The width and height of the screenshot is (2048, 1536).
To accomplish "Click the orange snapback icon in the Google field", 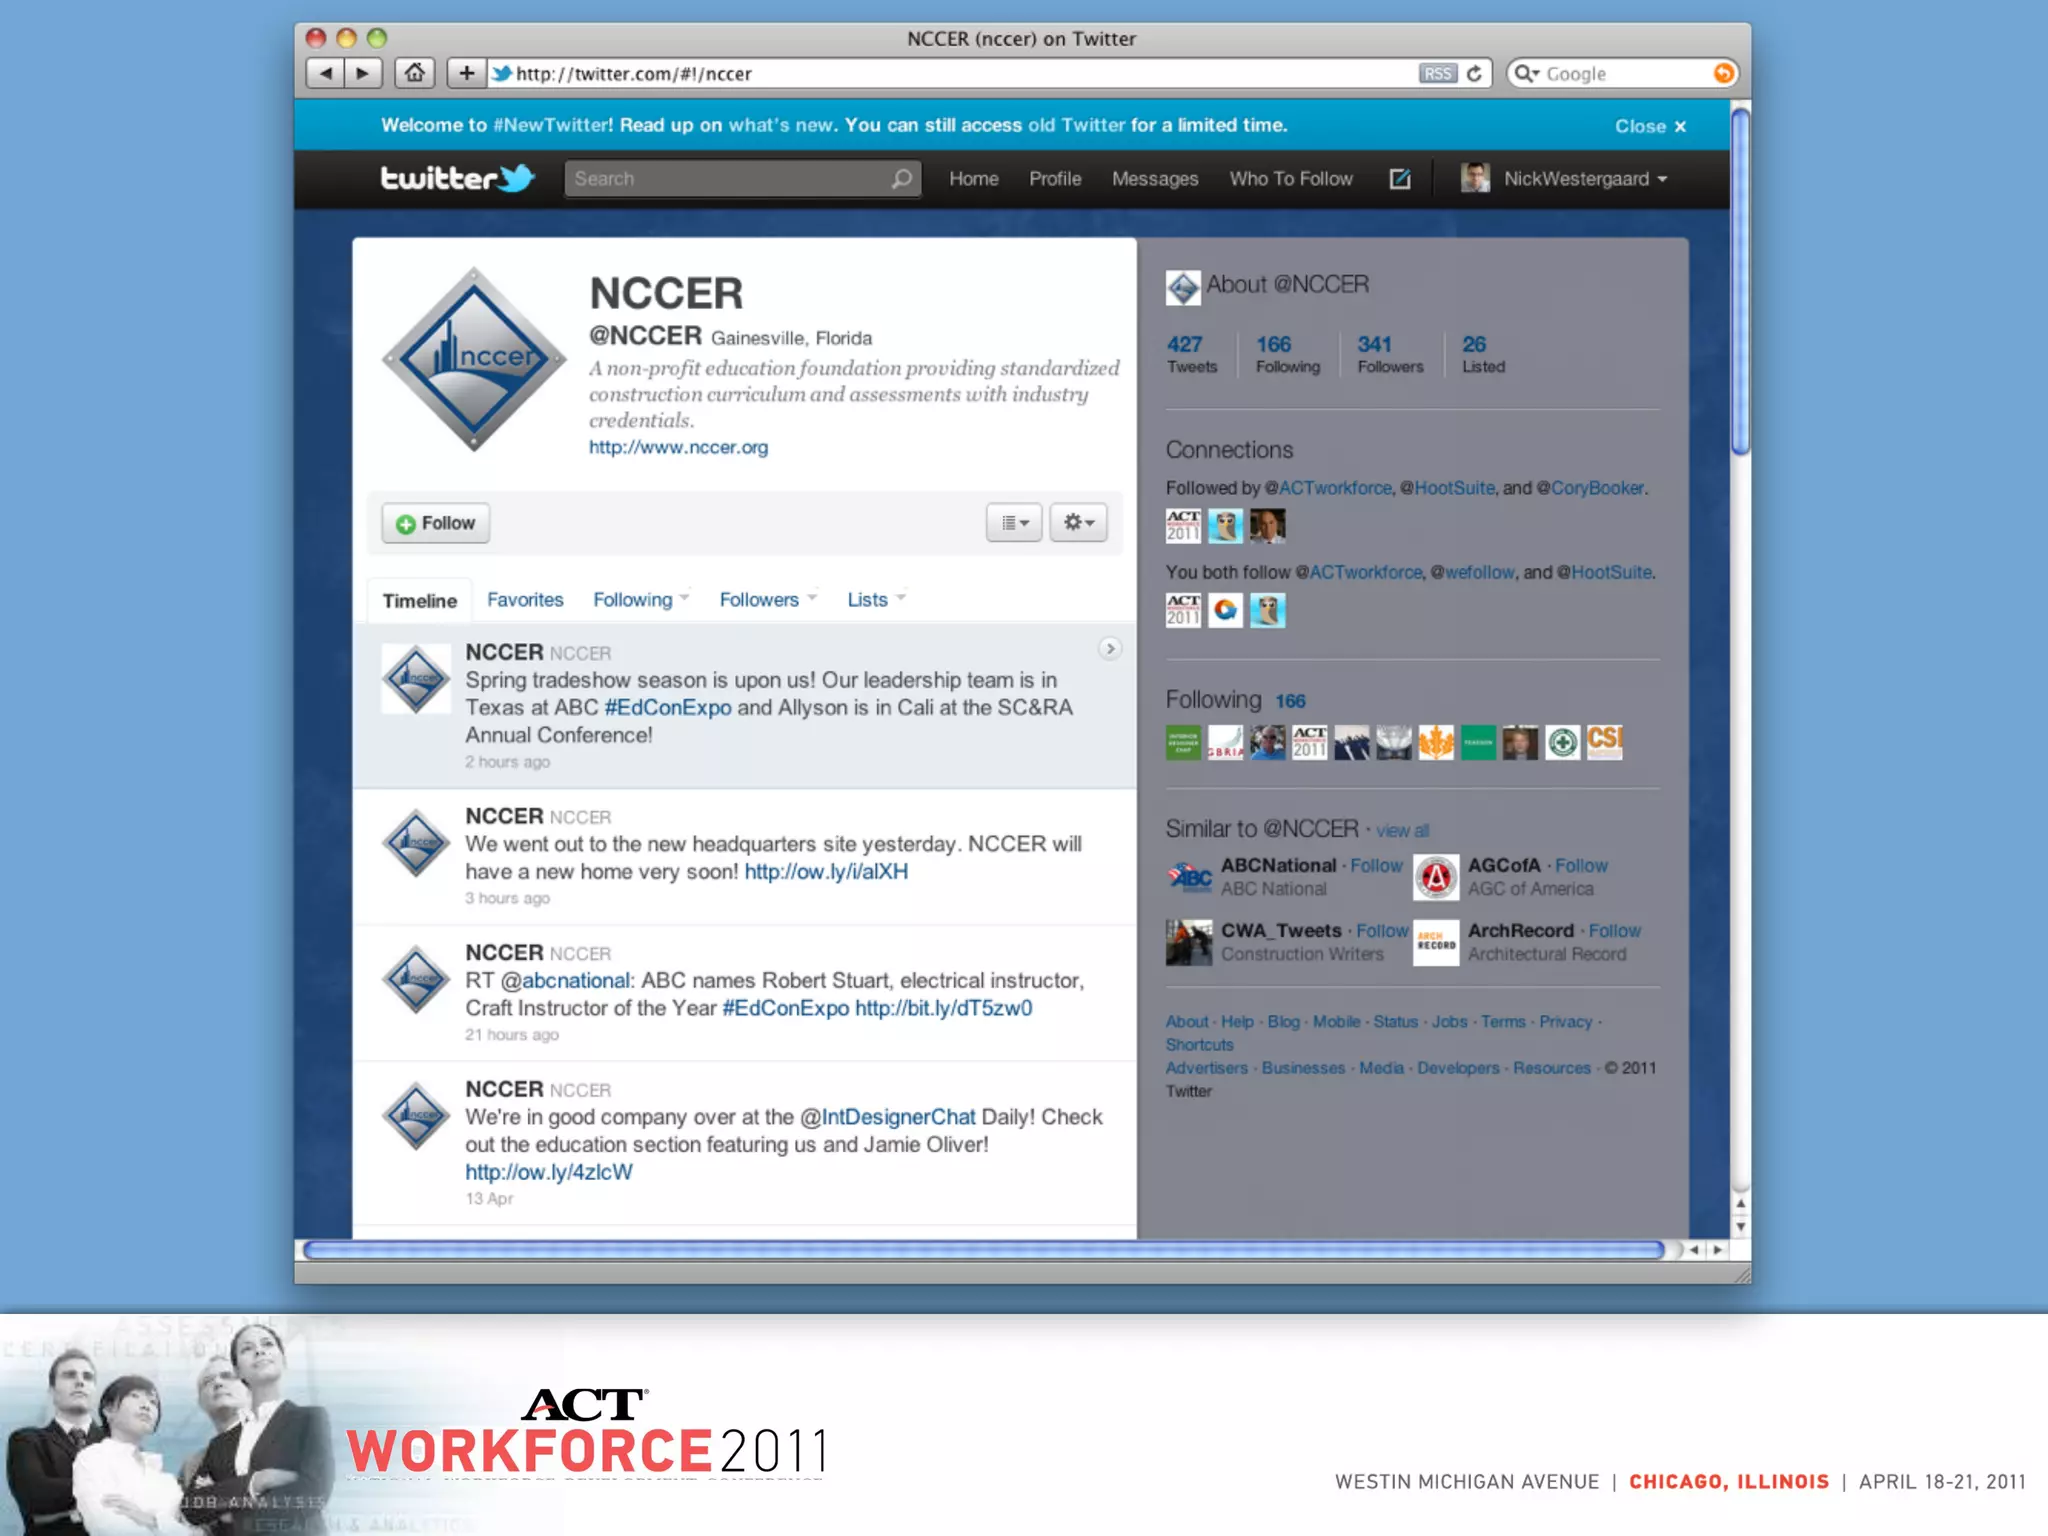I will point(1723,73).
